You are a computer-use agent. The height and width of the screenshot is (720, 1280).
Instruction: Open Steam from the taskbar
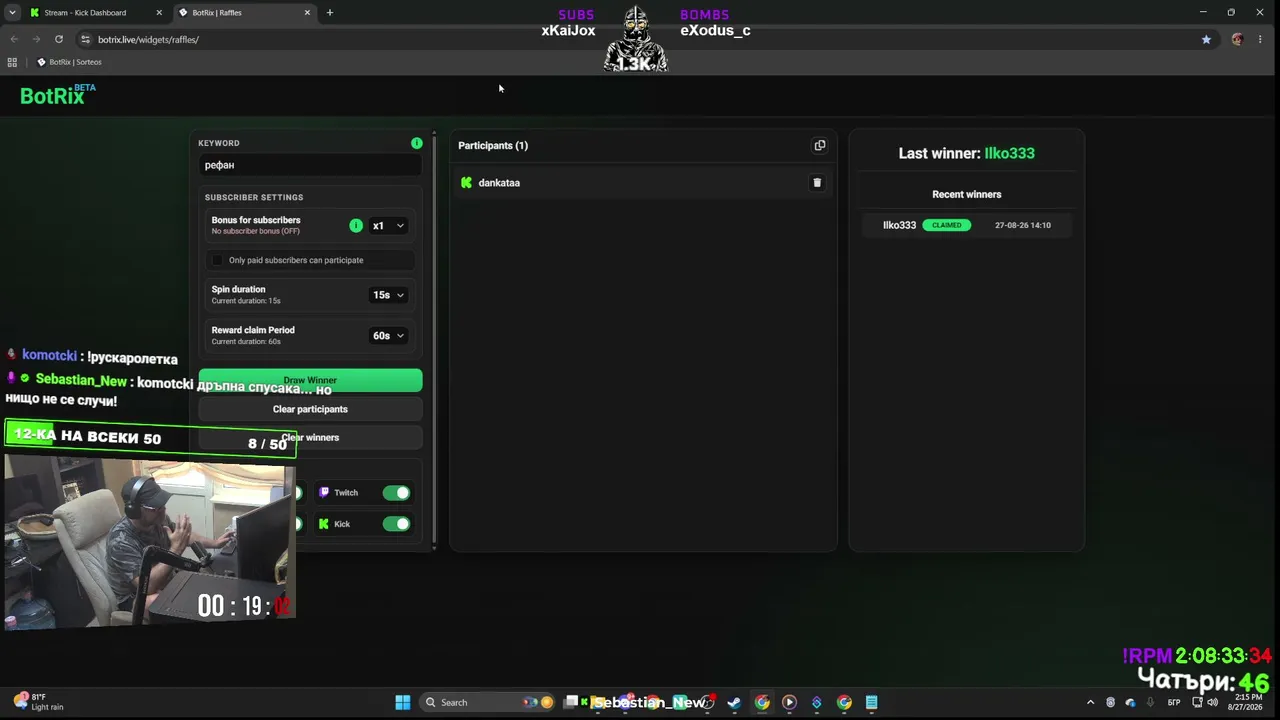click(734, 702)
